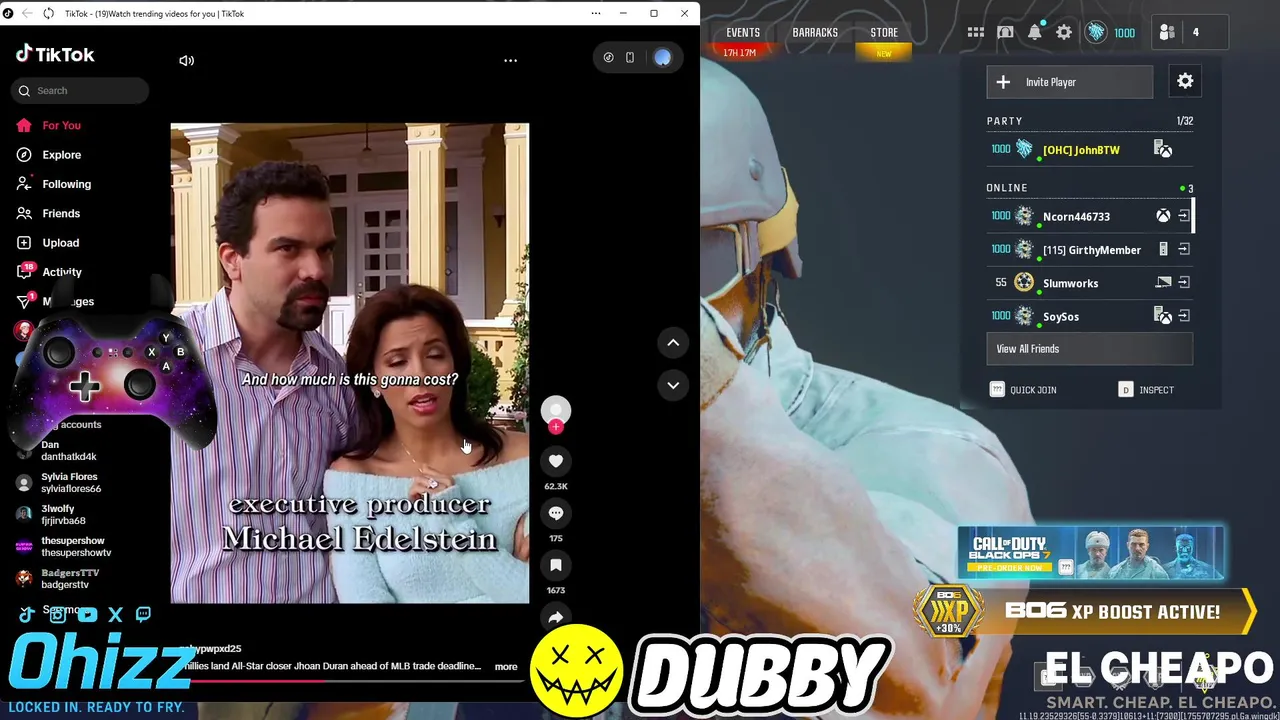Click Inspect at the panel bottom
The height and width of the screenshot is (720, 1280).
coord(1146,390)
